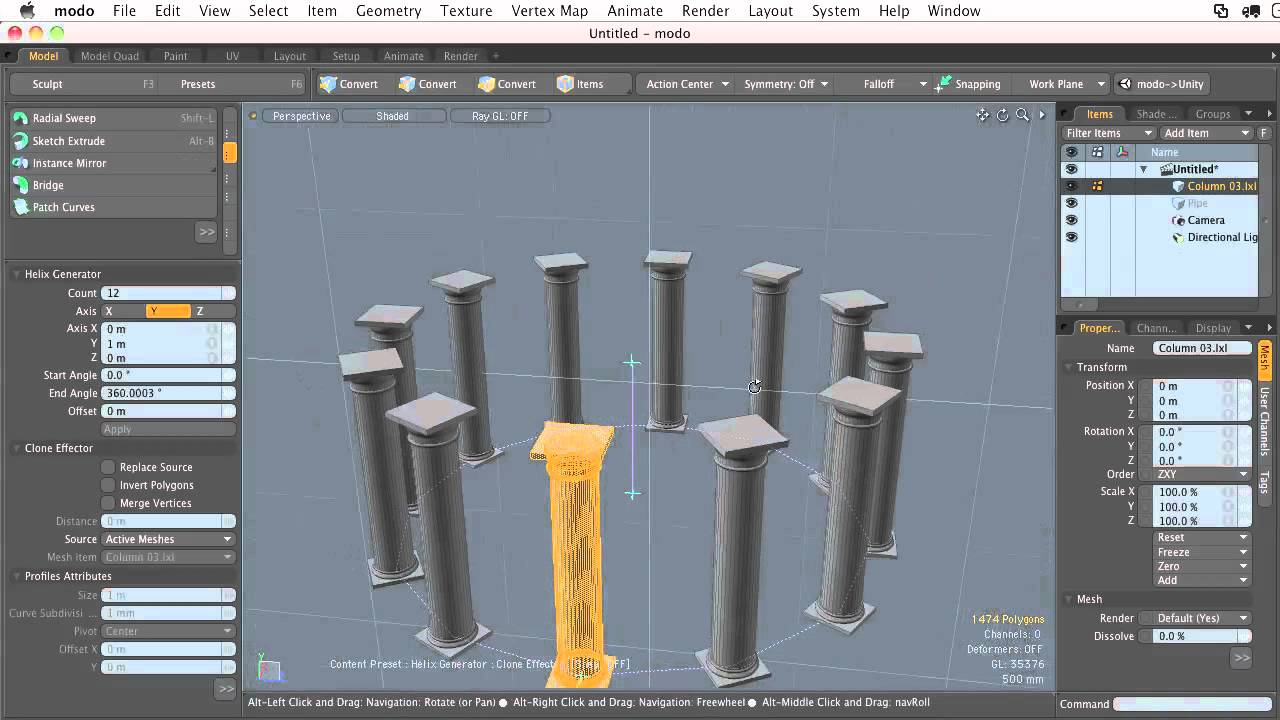Screen dimensions: 1280x720
Task: Click the mesh icon beside Column 03.lxl
Action: tap(1178, 186)
